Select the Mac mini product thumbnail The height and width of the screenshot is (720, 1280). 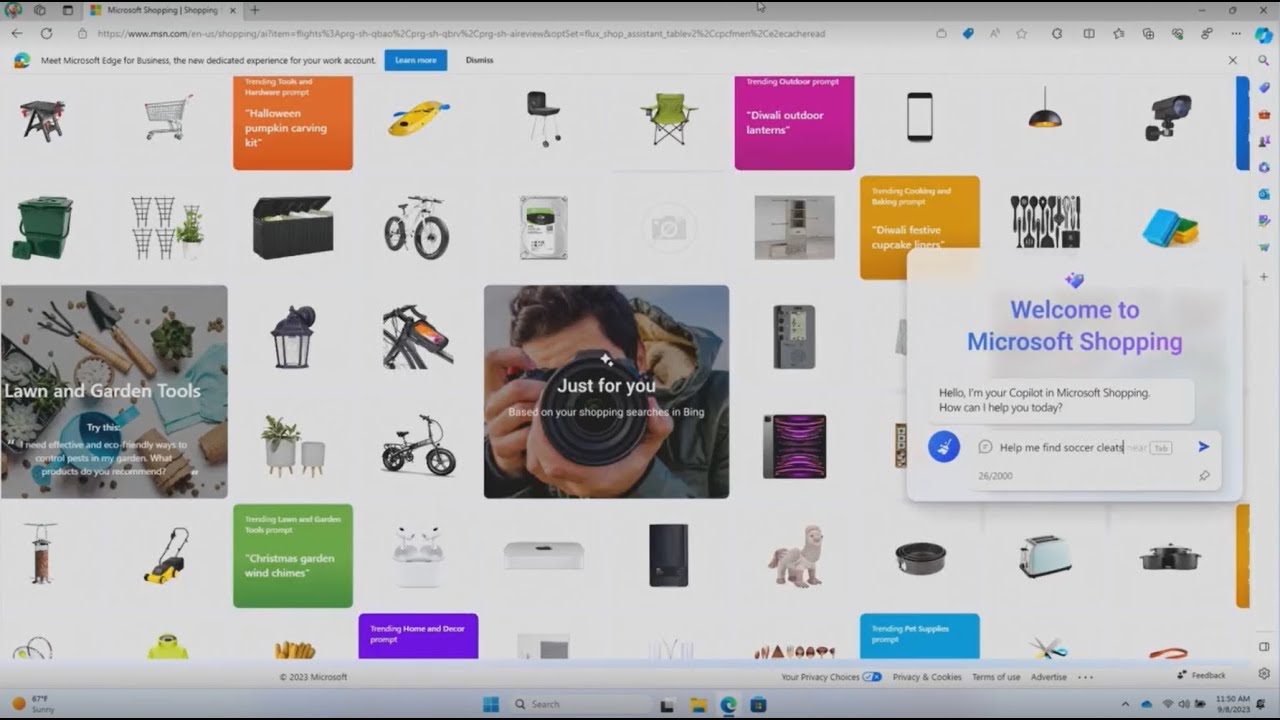[543, 556]
